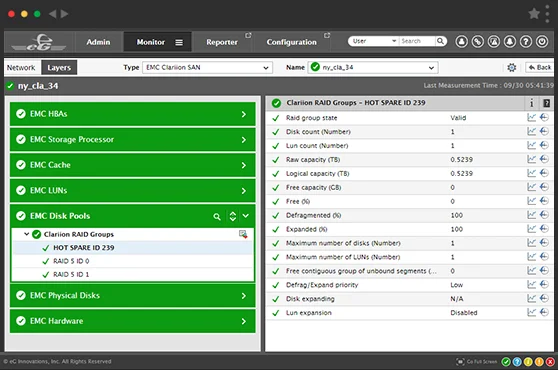The height and width of the screenshot is (370, 558).
Task: Show graph for Maximum number of disks
Action: 531,243
